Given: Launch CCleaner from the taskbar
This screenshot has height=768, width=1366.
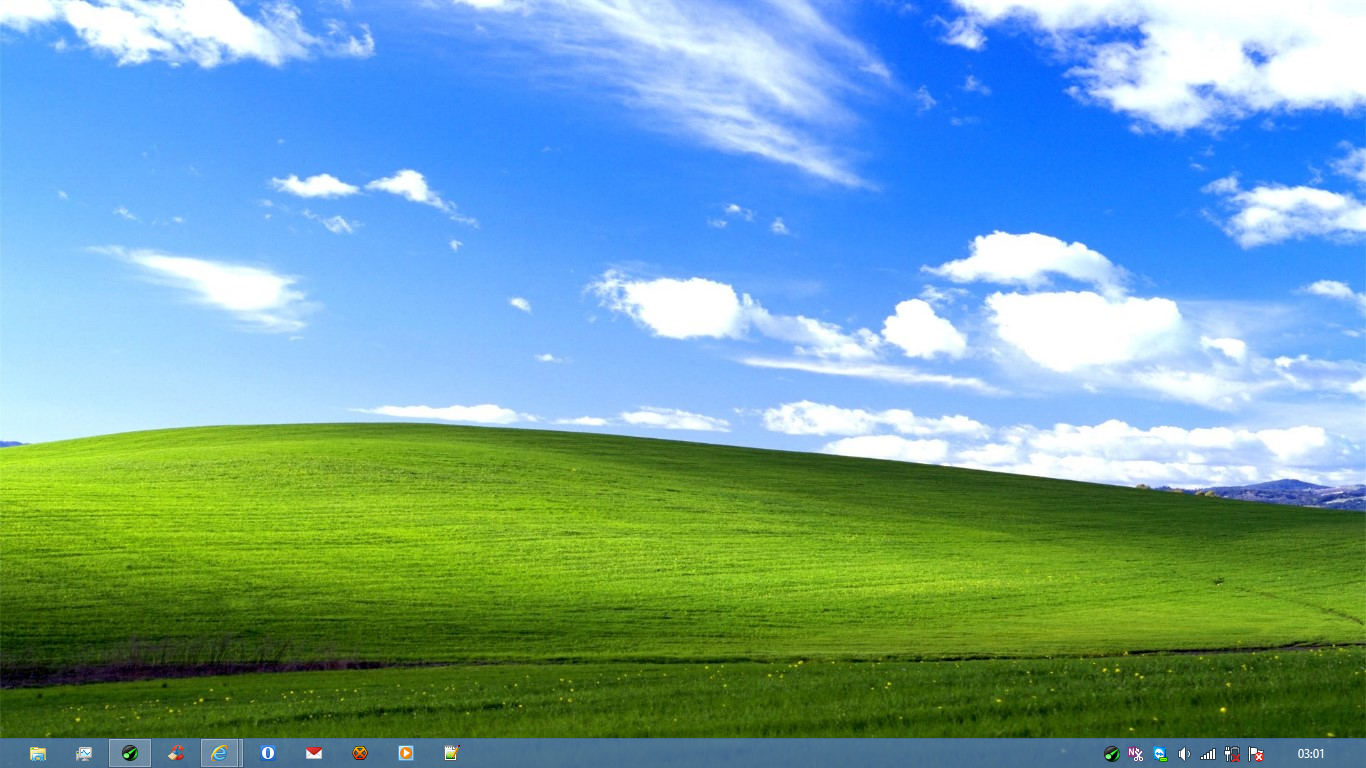Looking at the screenshot, I should [176, 753].
